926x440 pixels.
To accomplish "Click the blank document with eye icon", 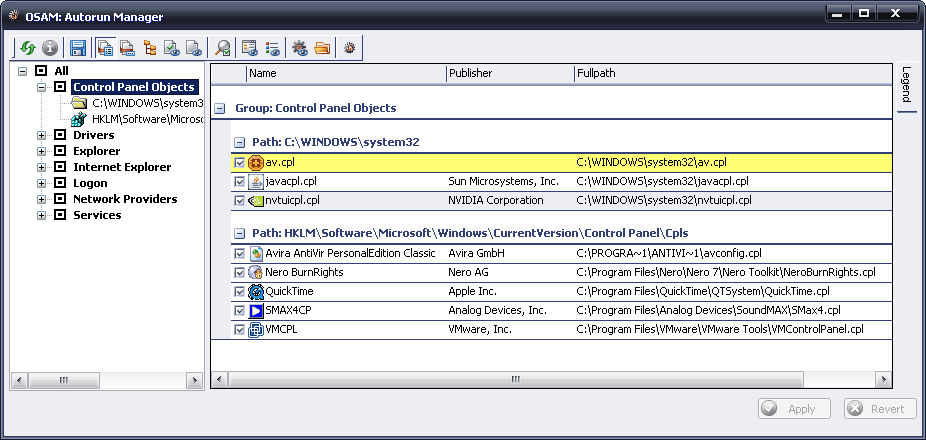I will (x=194, y=47).
